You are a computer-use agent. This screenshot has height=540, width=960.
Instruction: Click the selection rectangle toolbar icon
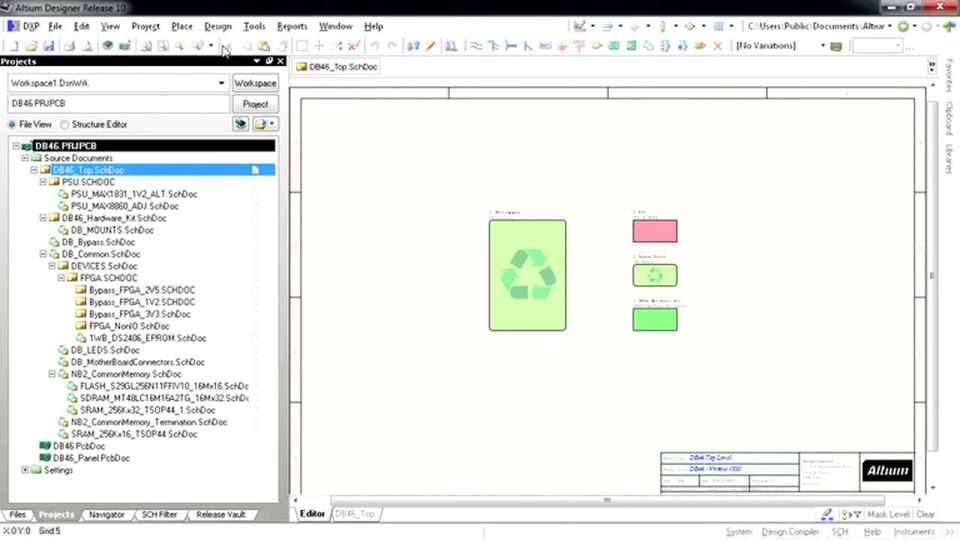pyautogui.click(x=302, y=46)
